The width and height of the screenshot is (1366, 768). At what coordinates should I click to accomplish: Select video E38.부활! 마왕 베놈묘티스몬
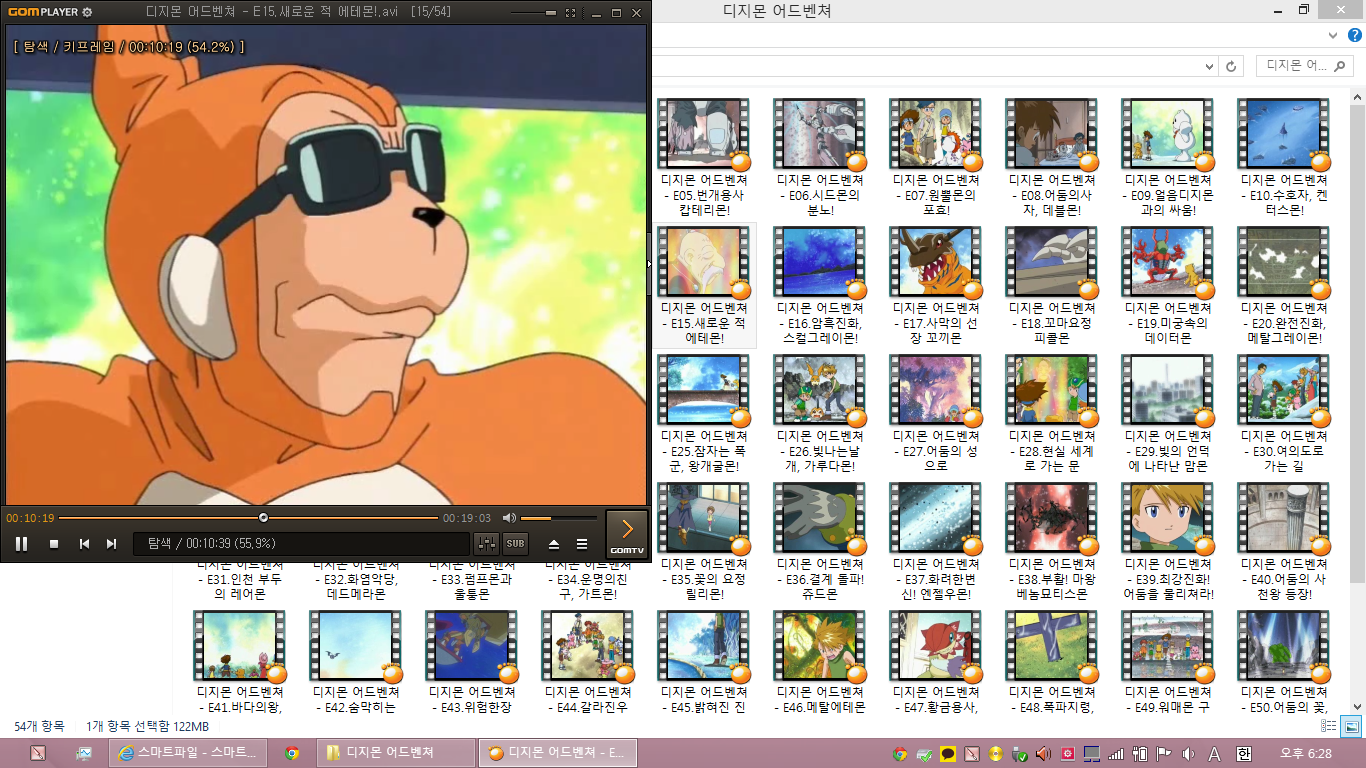pos(1052,542)
